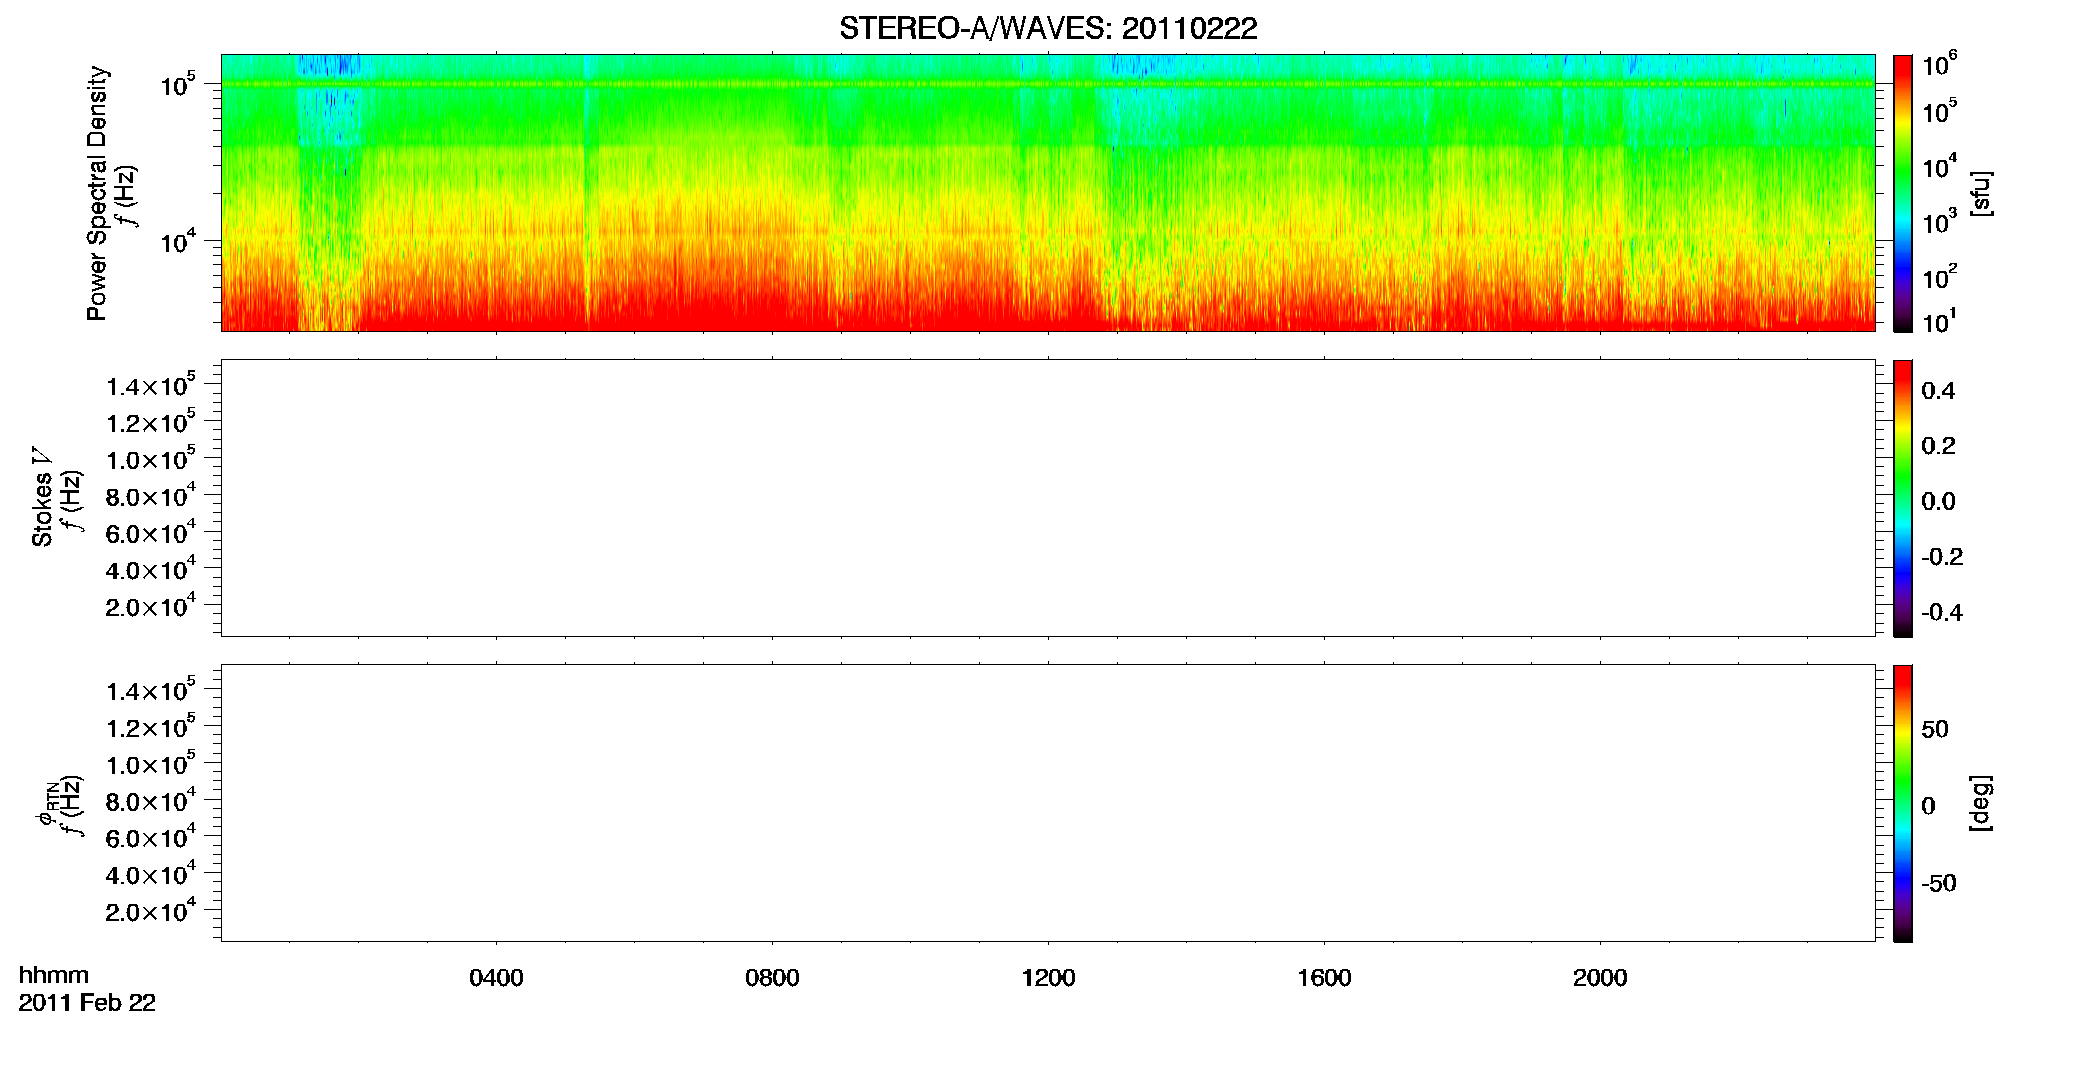Click the Power Spectral Density color bar
2096x1080 pixels.
[1903, 193]
